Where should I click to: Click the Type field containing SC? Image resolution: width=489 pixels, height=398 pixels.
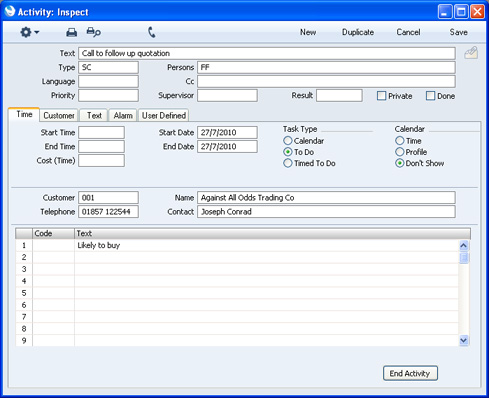pos(108,67)
